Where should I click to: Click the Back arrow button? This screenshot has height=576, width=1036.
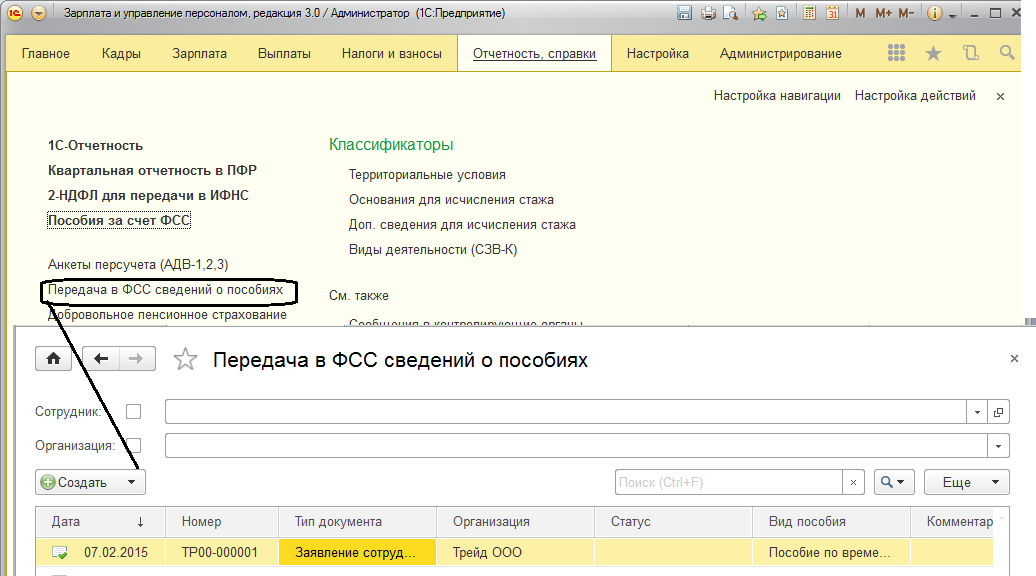click(x=101, y=359)
